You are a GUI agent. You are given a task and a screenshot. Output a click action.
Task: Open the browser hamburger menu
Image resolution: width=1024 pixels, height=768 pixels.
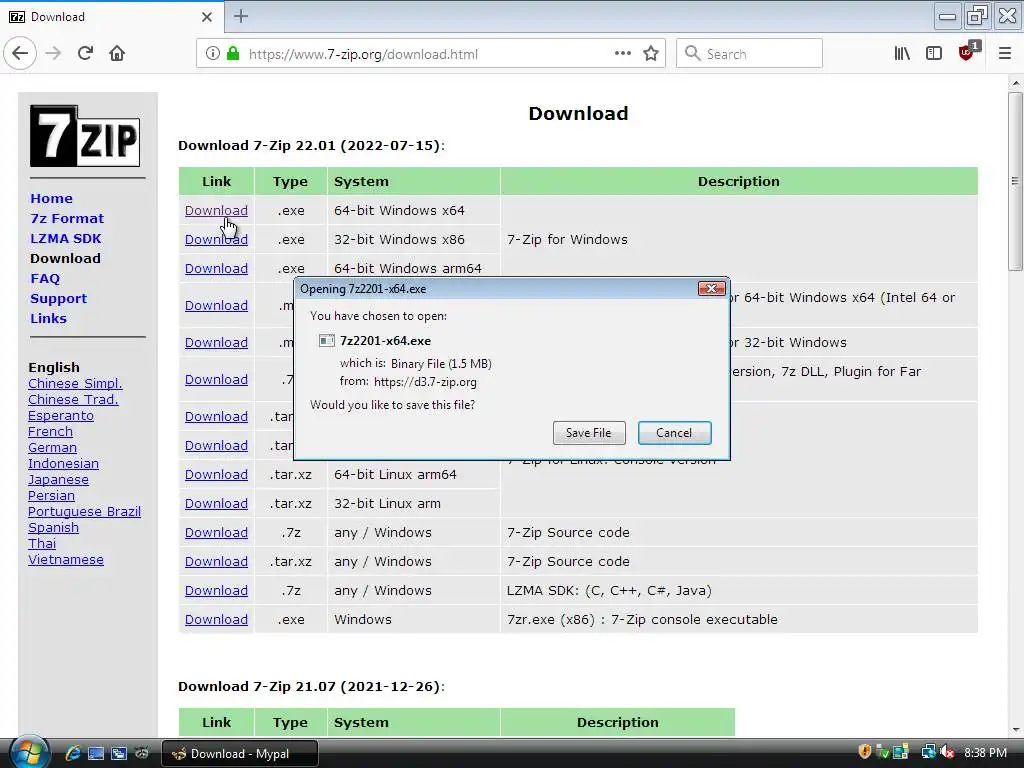point(1005,54)
